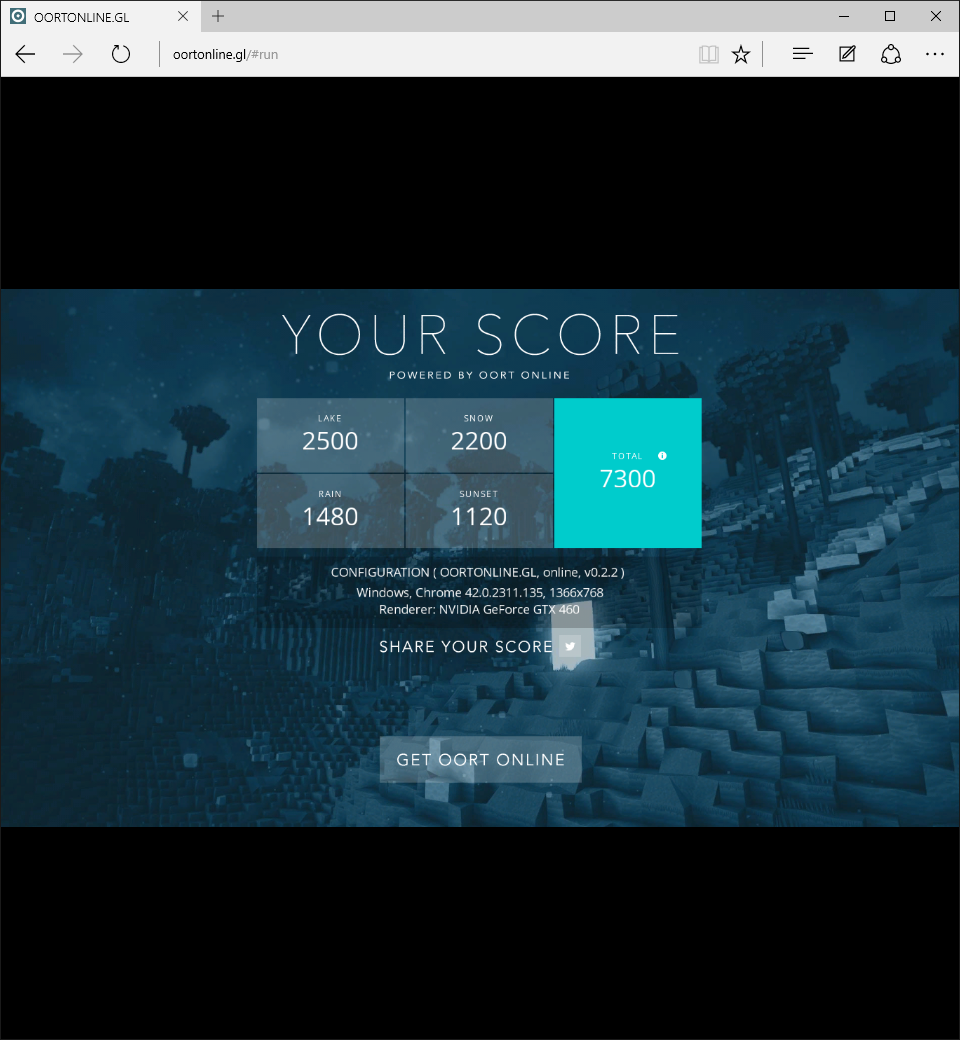Image resolution: width=960 pixels, height=1040 pixels.
Task: Select the LAKE 2500 score tile
Action: 330,435
